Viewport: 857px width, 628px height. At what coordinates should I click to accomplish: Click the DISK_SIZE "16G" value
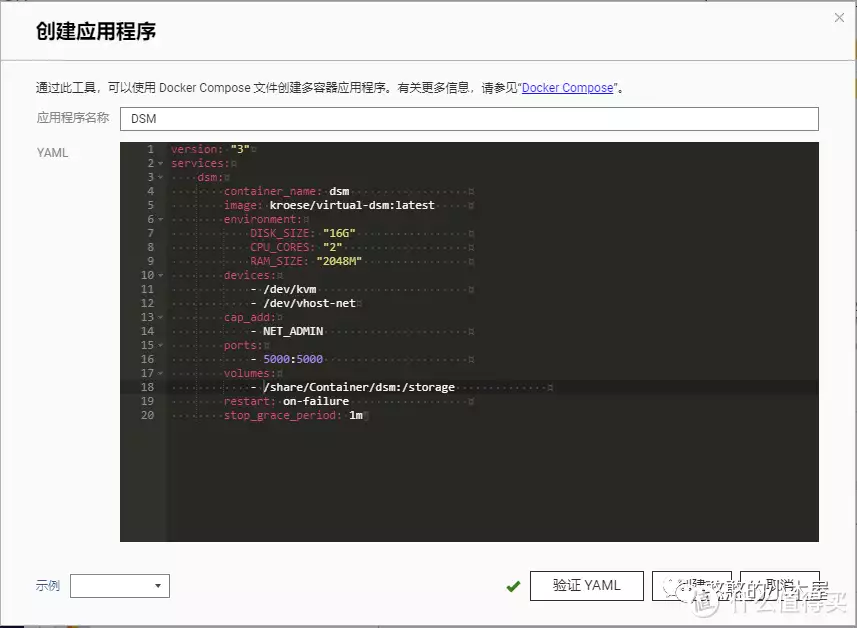click(x=339, y=233)
